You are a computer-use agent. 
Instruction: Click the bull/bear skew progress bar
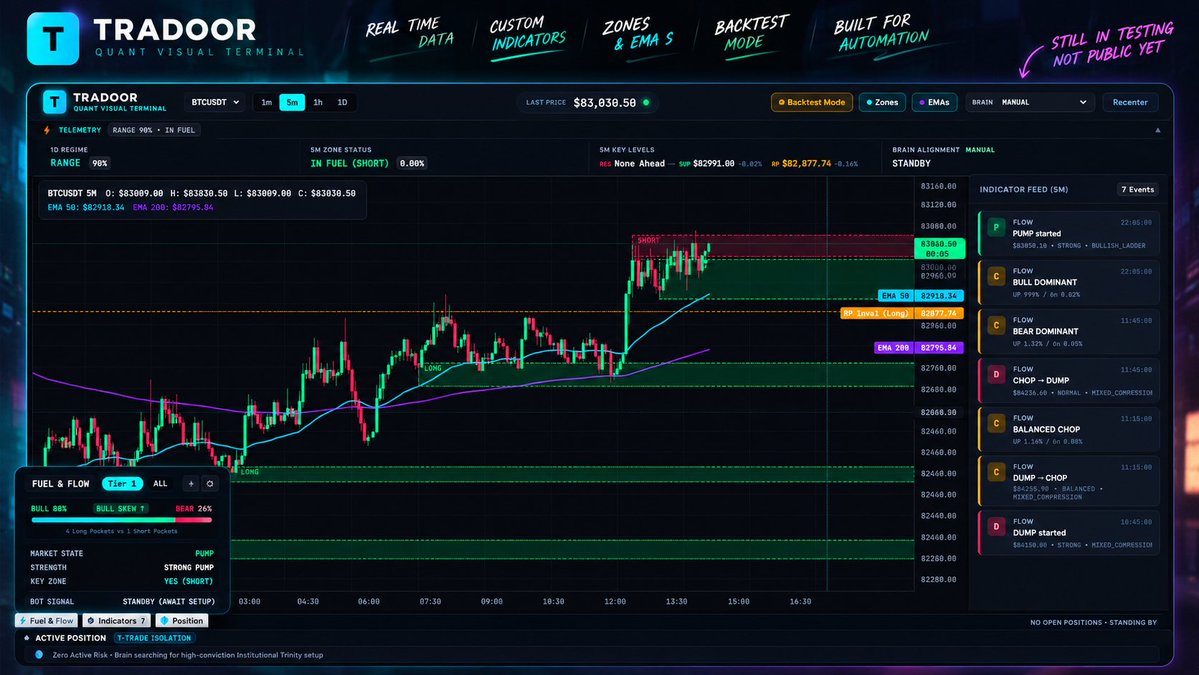coord(122,520)
